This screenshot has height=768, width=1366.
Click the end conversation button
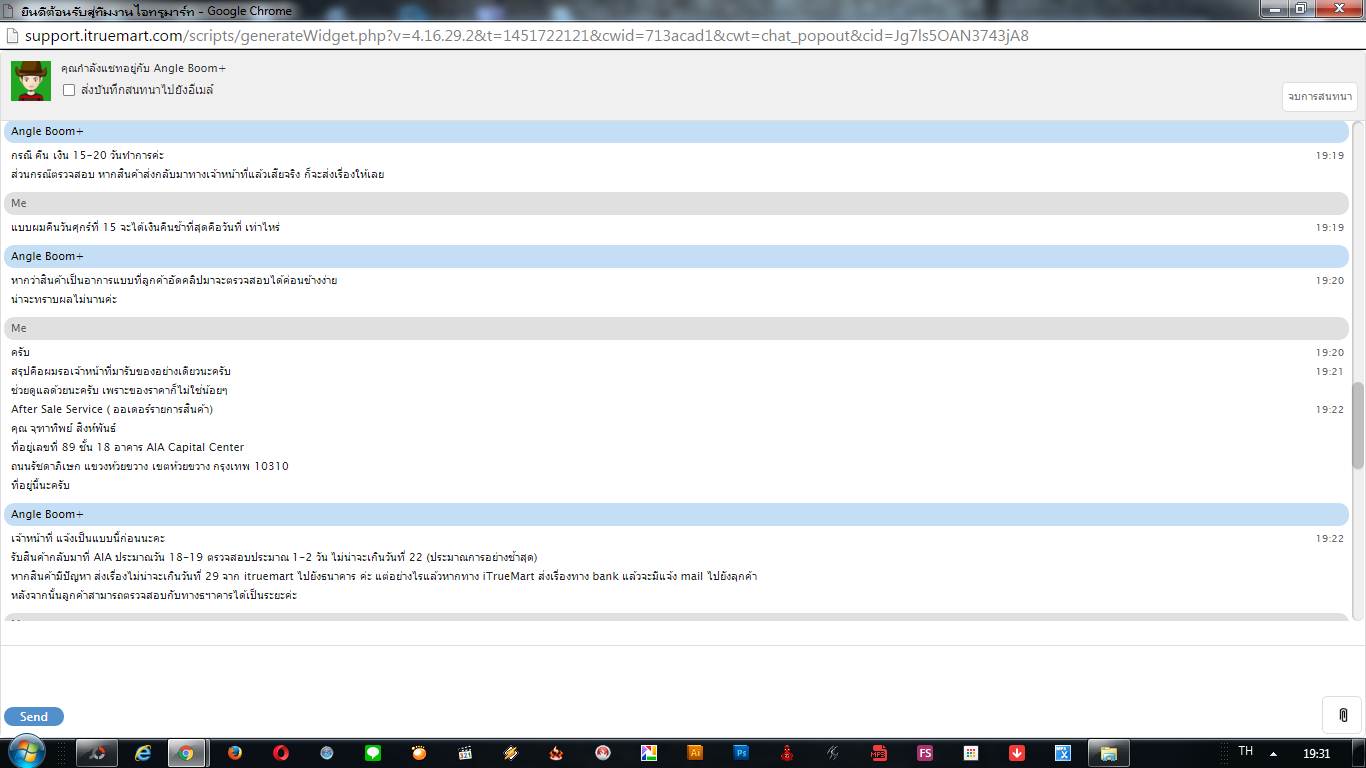pyautogui.click(x=1319, y=96)
